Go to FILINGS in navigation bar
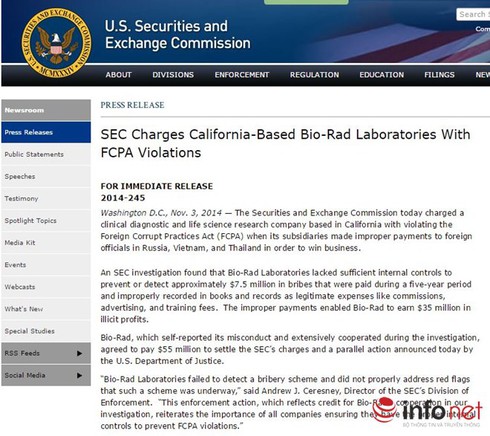 (x=439, y=75)
